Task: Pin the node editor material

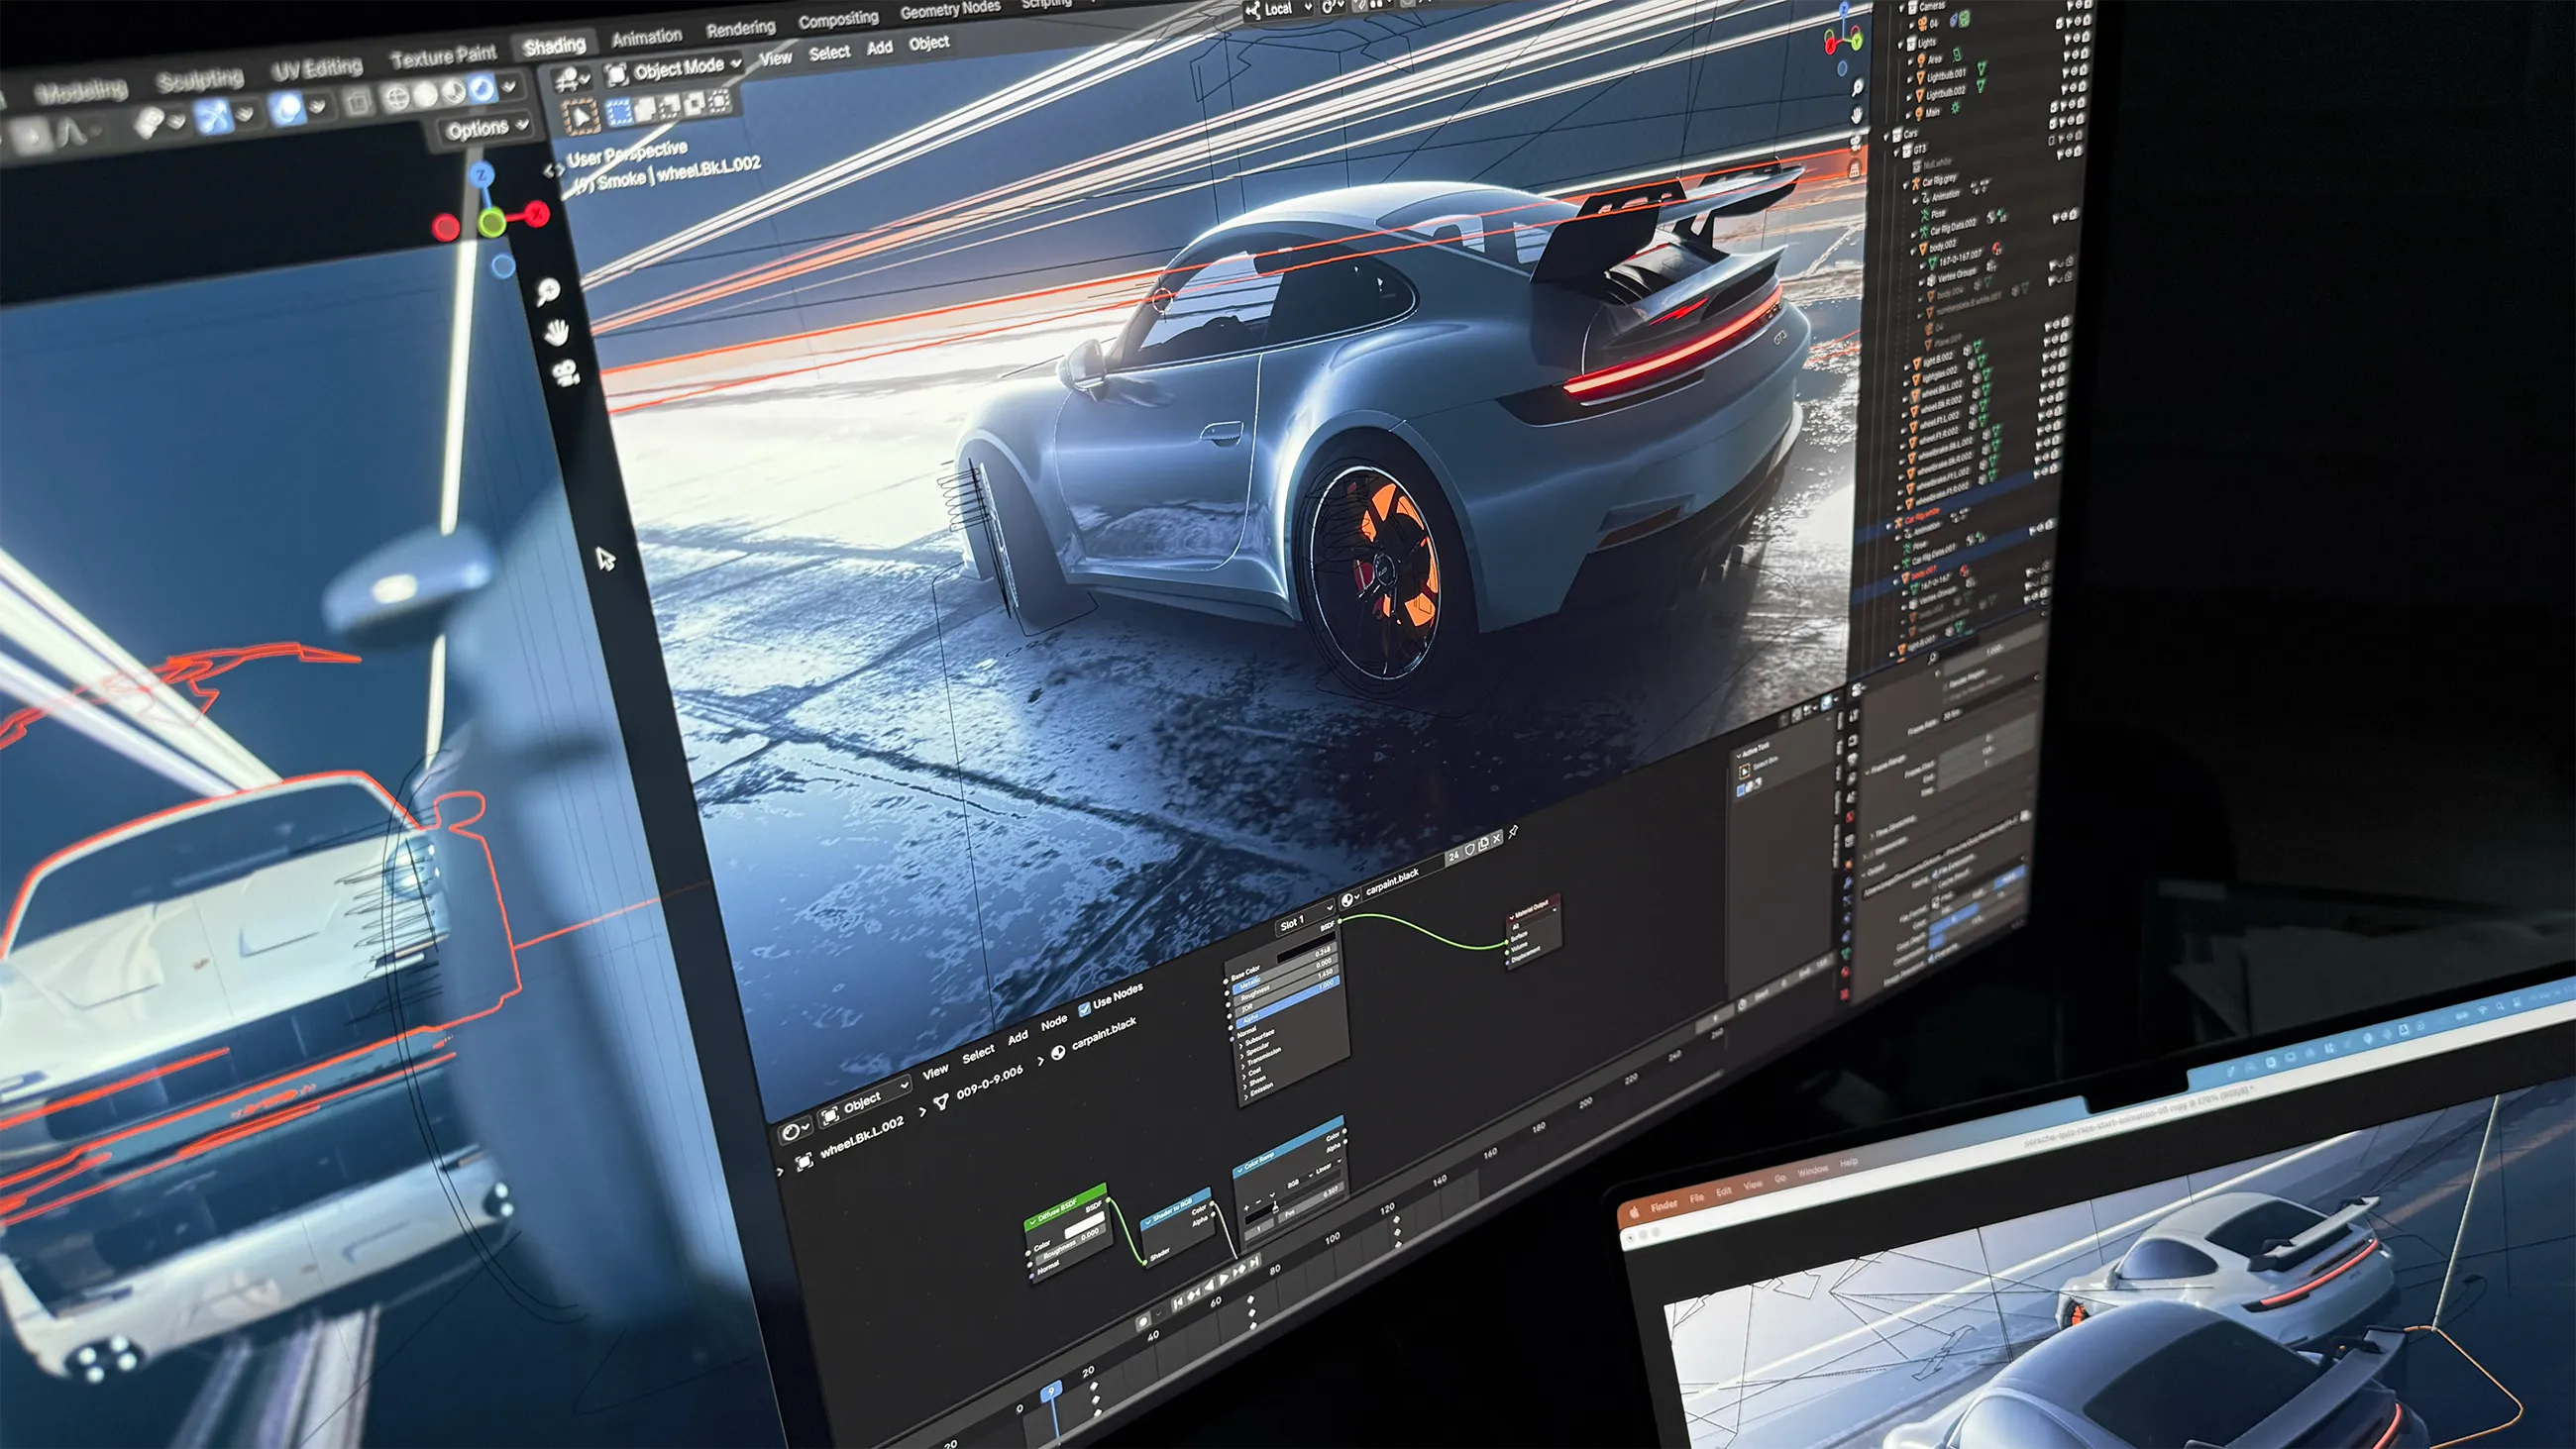Action: [x=1513, y=832]
